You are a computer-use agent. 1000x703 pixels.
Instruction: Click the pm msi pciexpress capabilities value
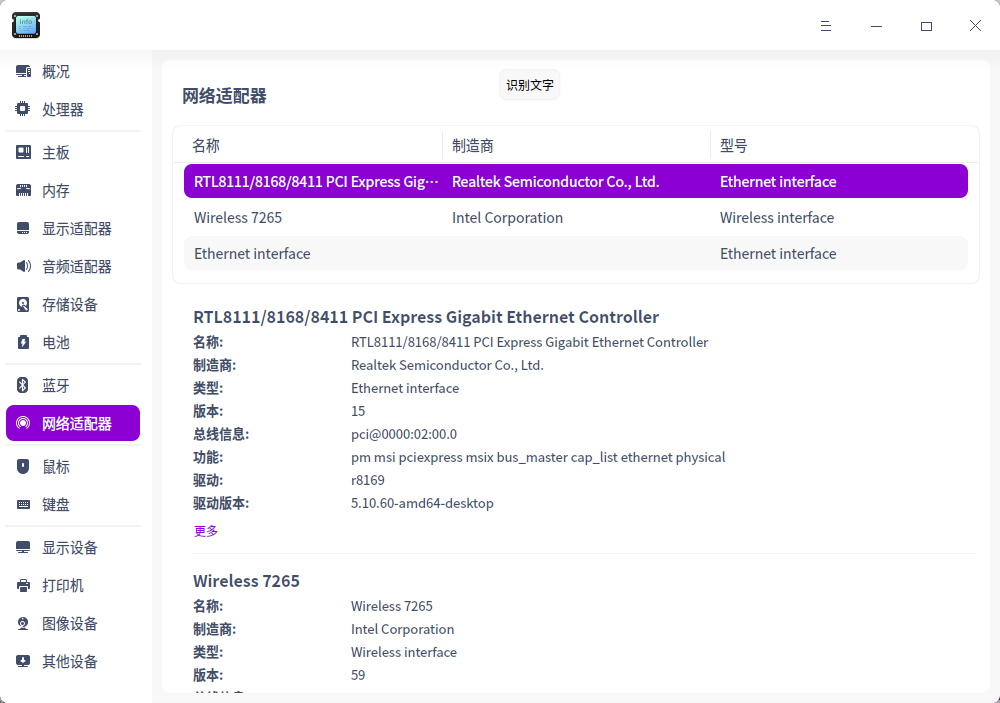click(x=538, y=457)
